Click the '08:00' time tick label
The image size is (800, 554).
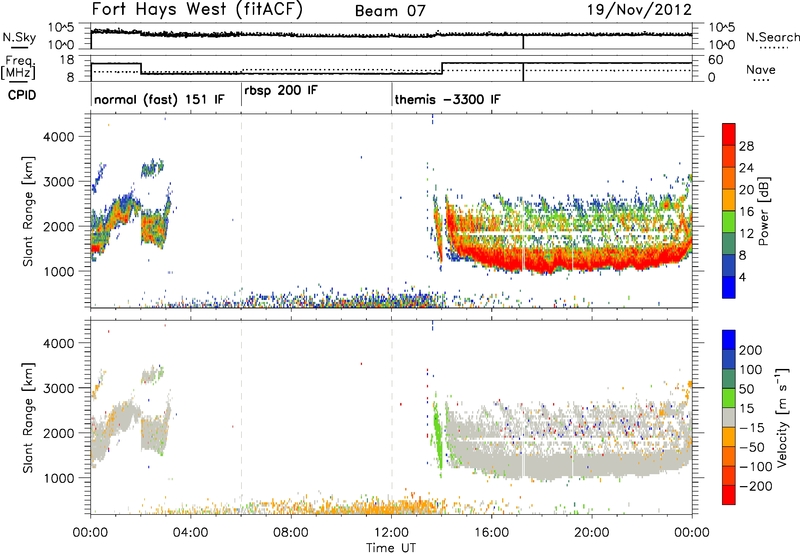coord(291,533)
